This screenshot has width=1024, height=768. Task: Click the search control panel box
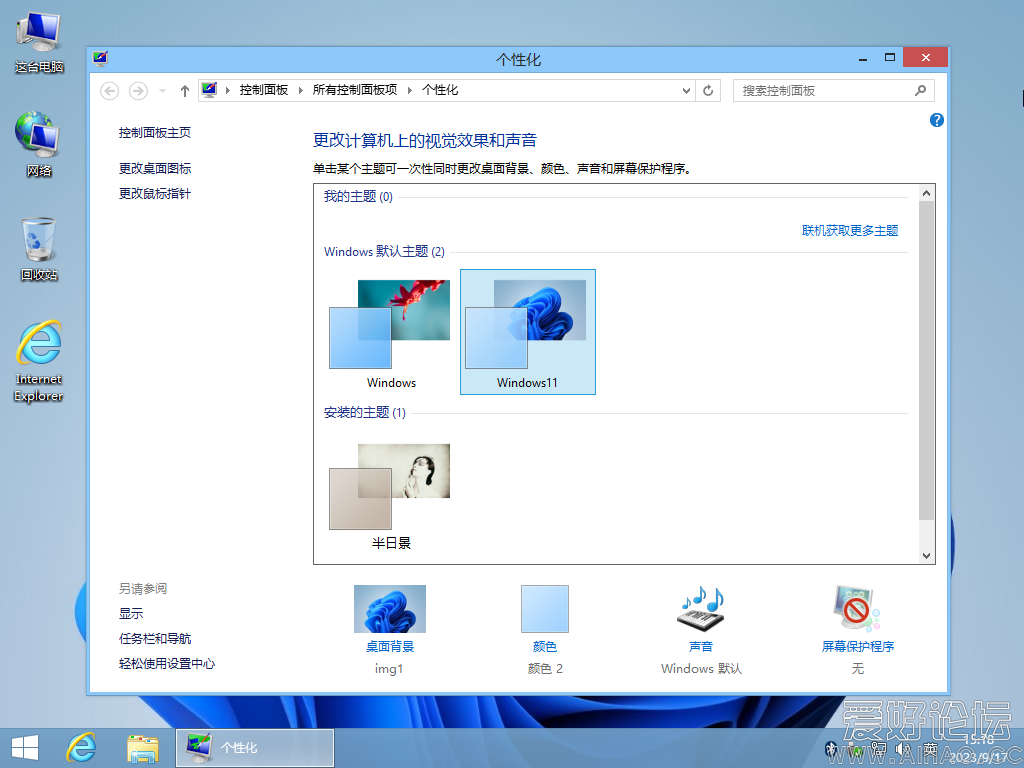(824, 90)
